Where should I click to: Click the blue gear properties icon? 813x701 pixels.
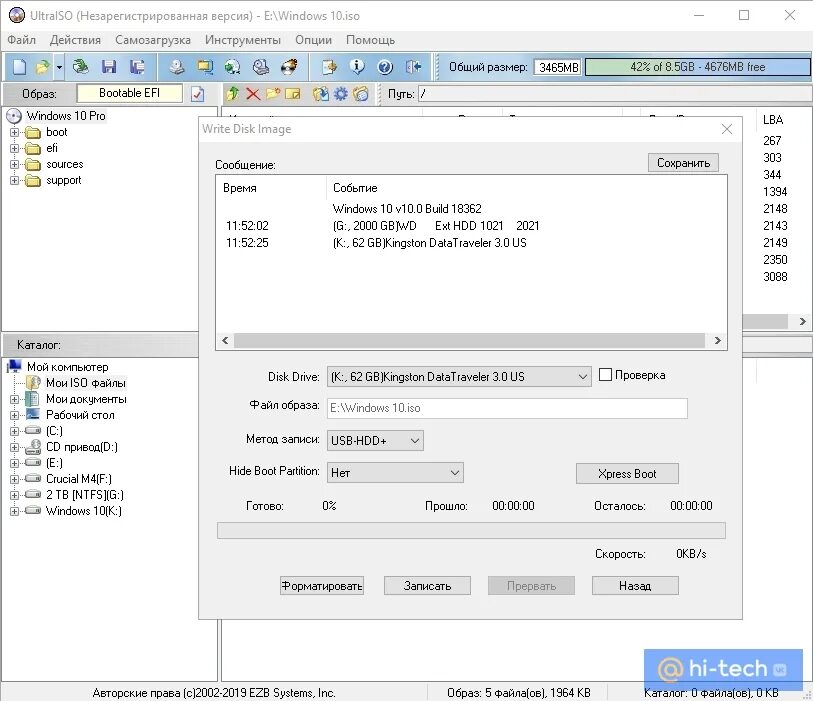(x=341, y=94)
